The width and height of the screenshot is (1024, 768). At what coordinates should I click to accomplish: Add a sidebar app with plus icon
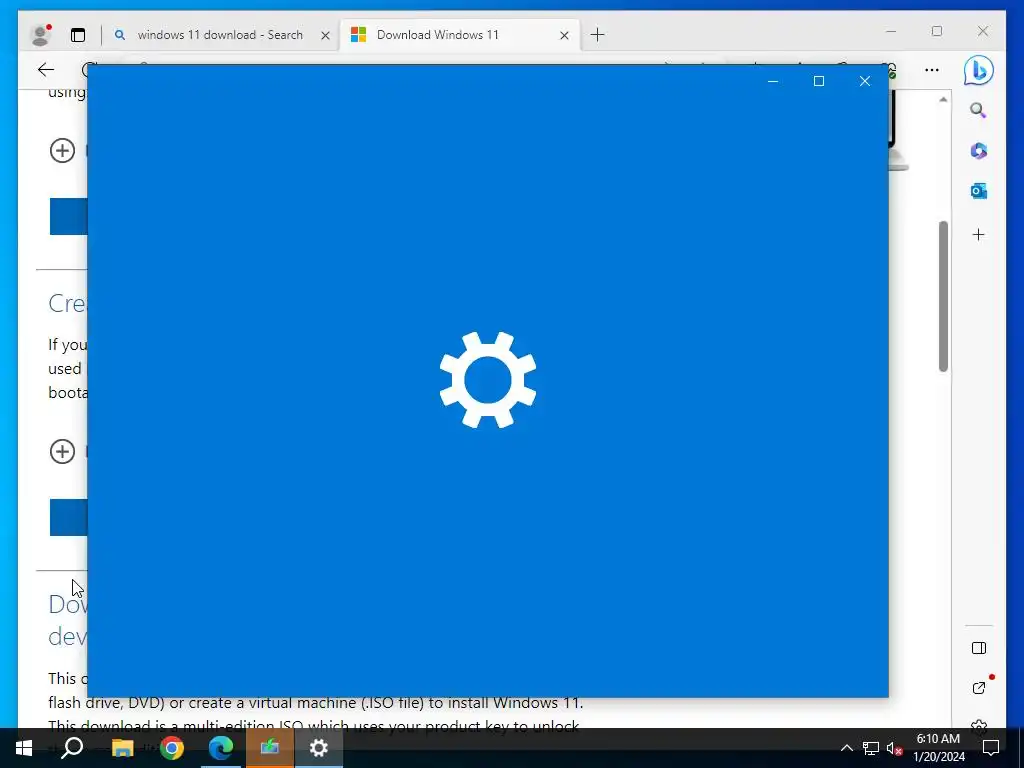point(978,234)
